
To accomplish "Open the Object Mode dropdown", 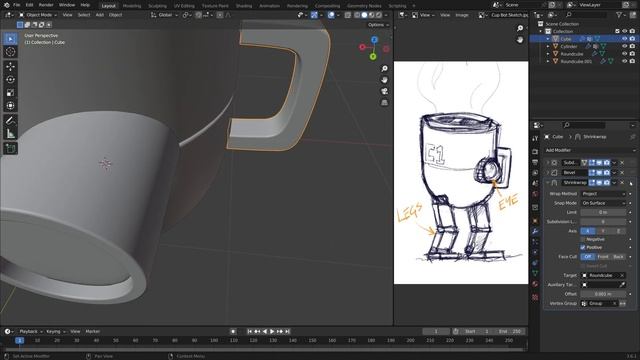I will [x=38, y=15].
